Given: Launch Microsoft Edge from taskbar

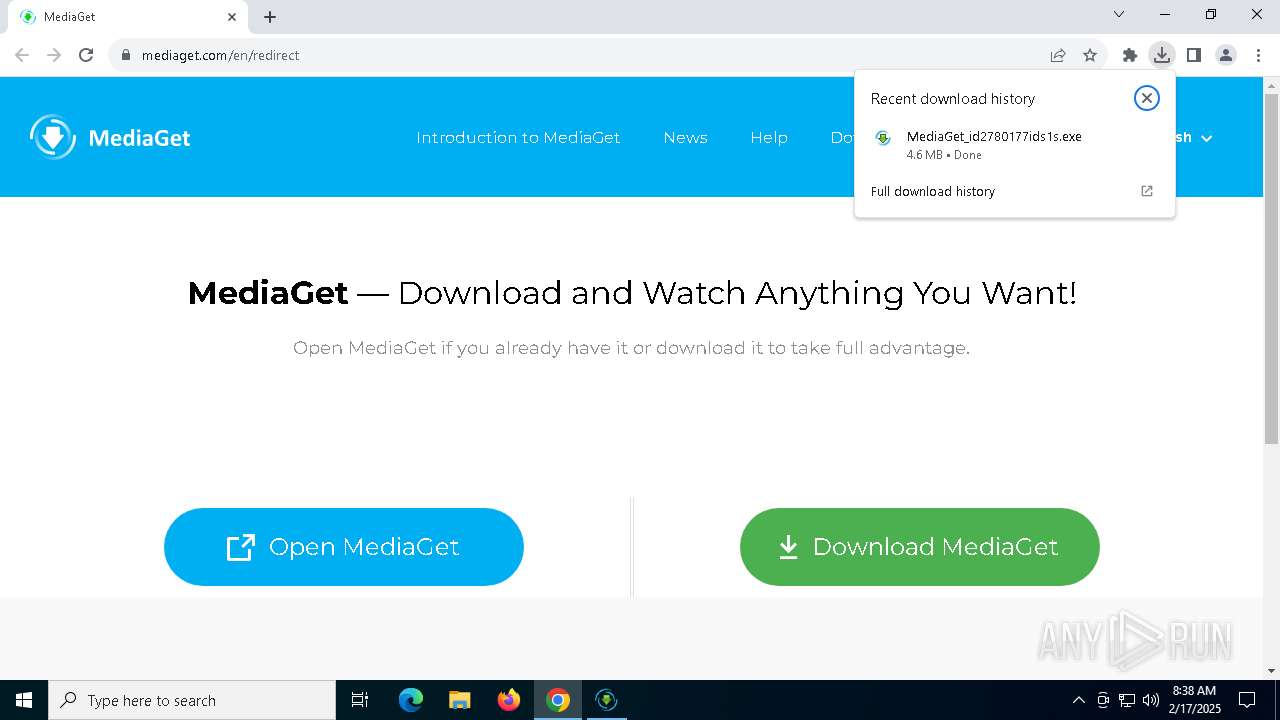Looking at the screenshot, I should [410, 700].
